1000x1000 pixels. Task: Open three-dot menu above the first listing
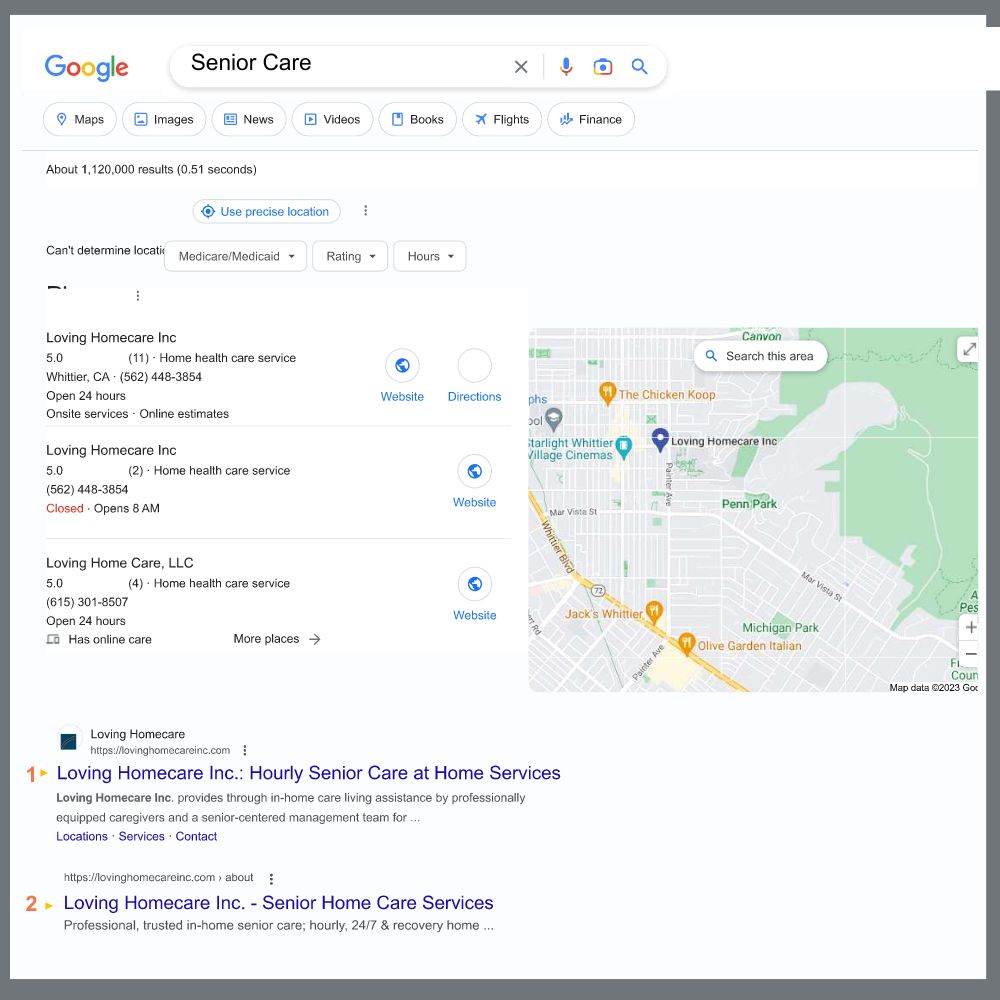point(138,295)
